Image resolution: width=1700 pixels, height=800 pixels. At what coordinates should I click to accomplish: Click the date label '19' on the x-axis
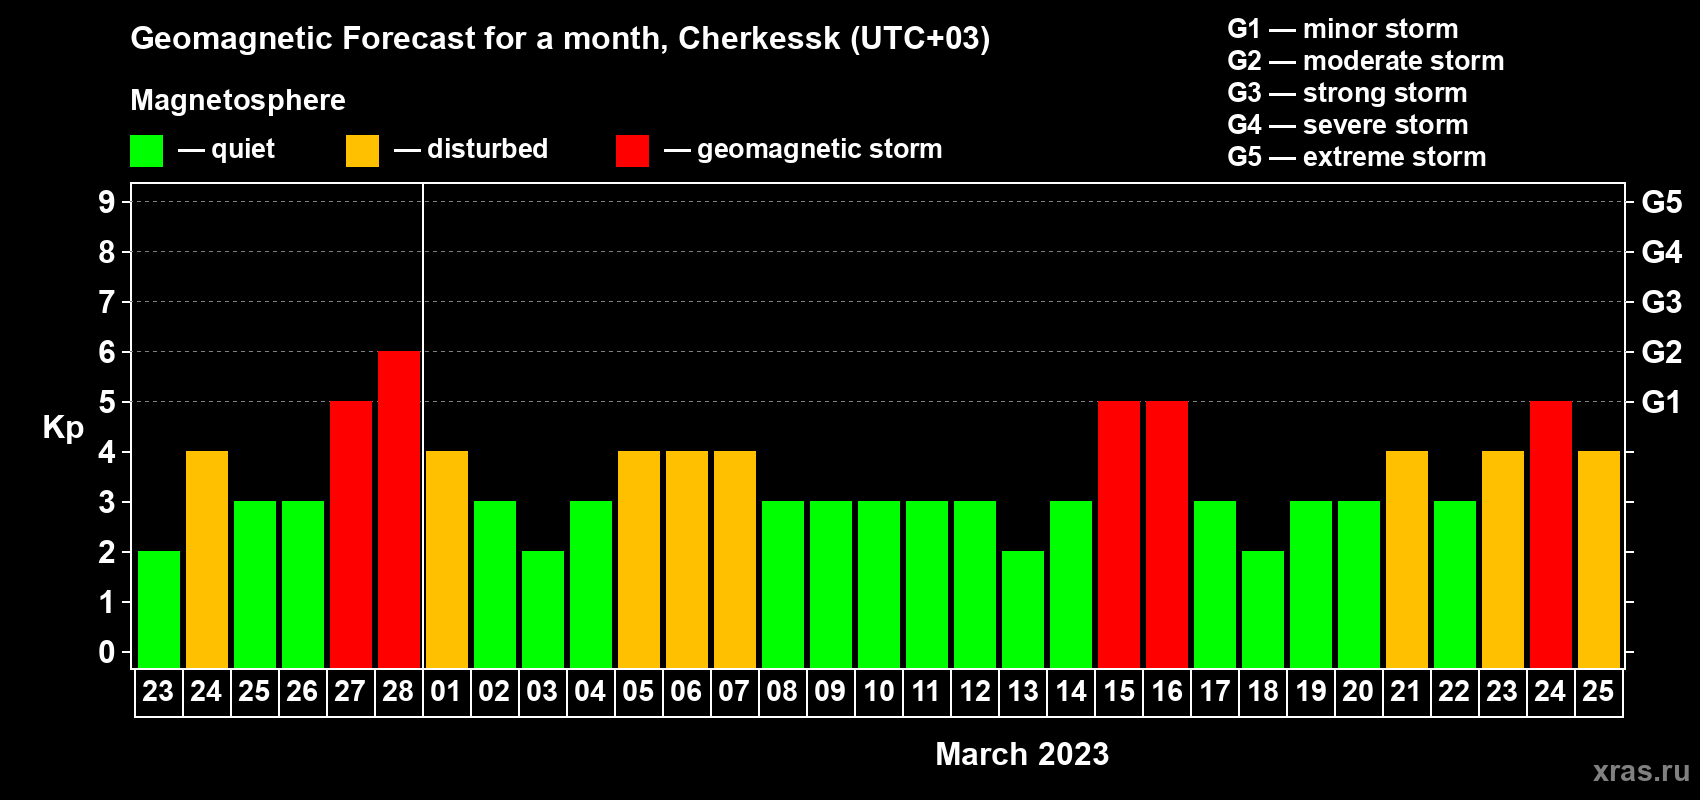[x=1310, y=692]
